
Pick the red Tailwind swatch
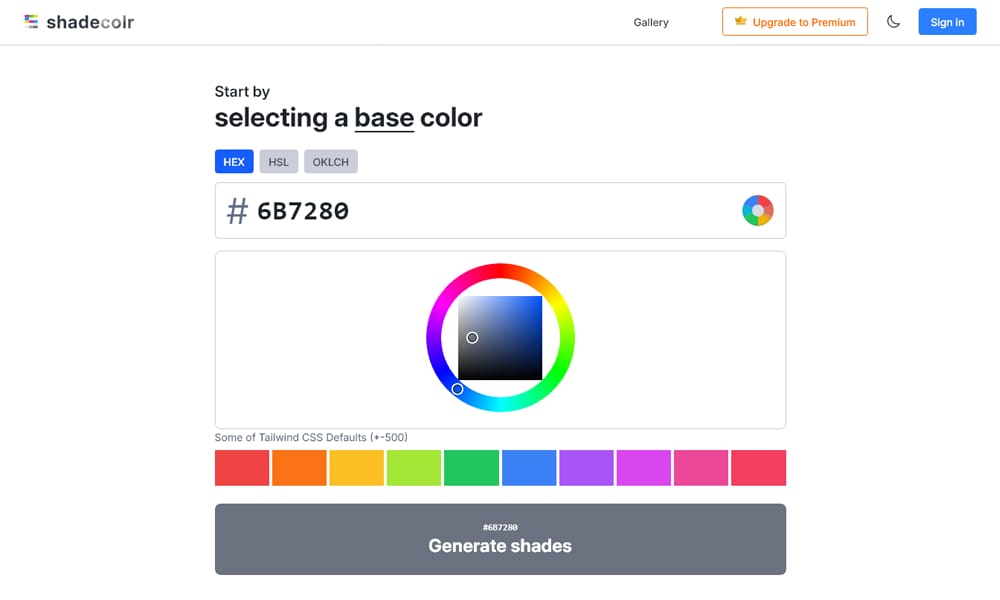coord(242,468)
